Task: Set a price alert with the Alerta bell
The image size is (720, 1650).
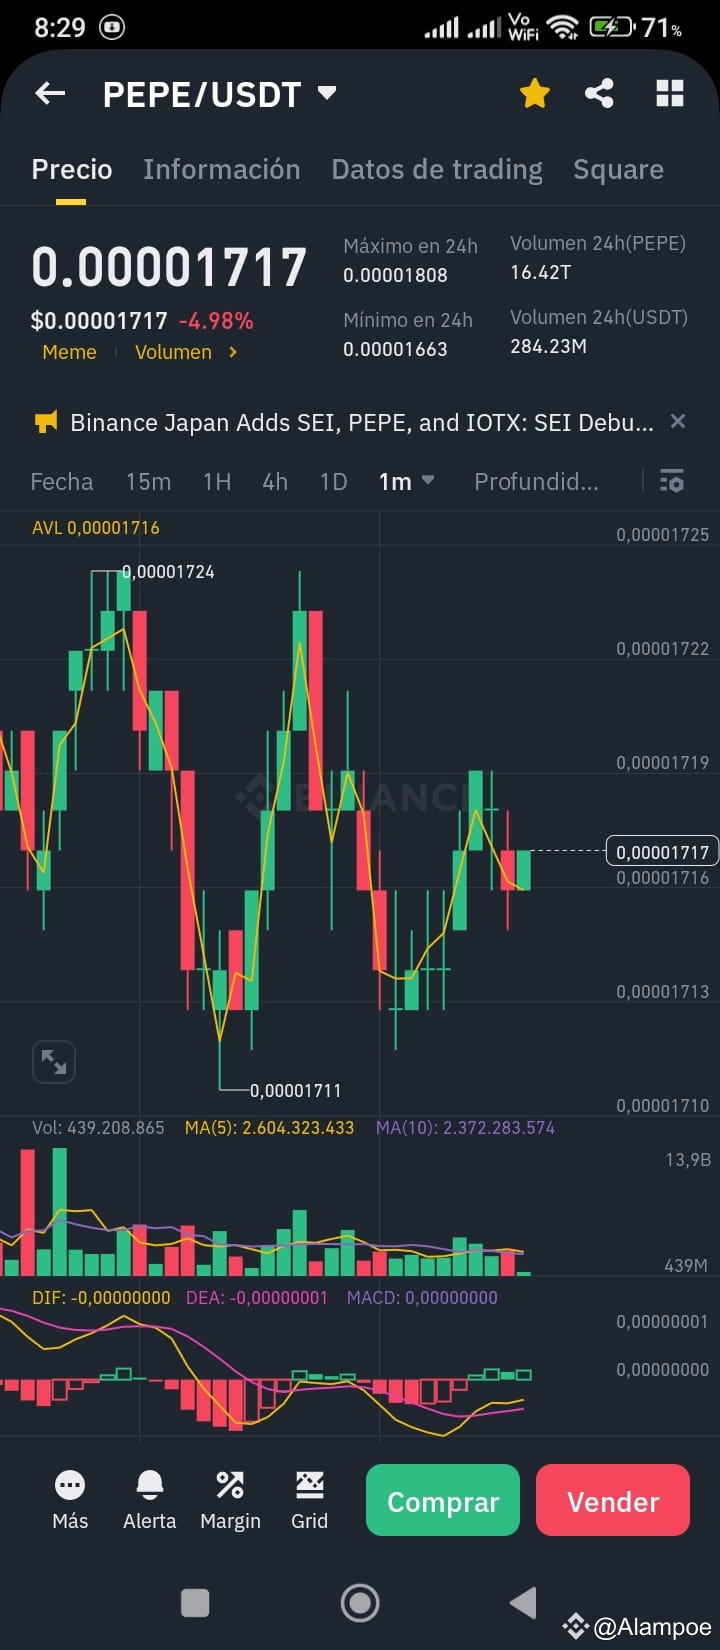Action: point(149,1500)
